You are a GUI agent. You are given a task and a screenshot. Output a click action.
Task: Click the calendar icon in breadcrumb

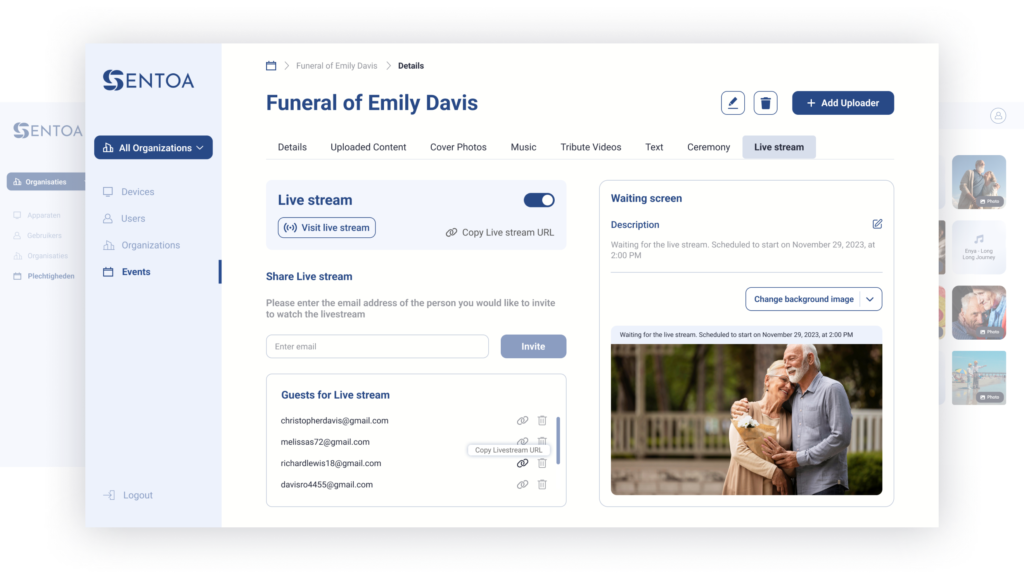click(271, 65)
